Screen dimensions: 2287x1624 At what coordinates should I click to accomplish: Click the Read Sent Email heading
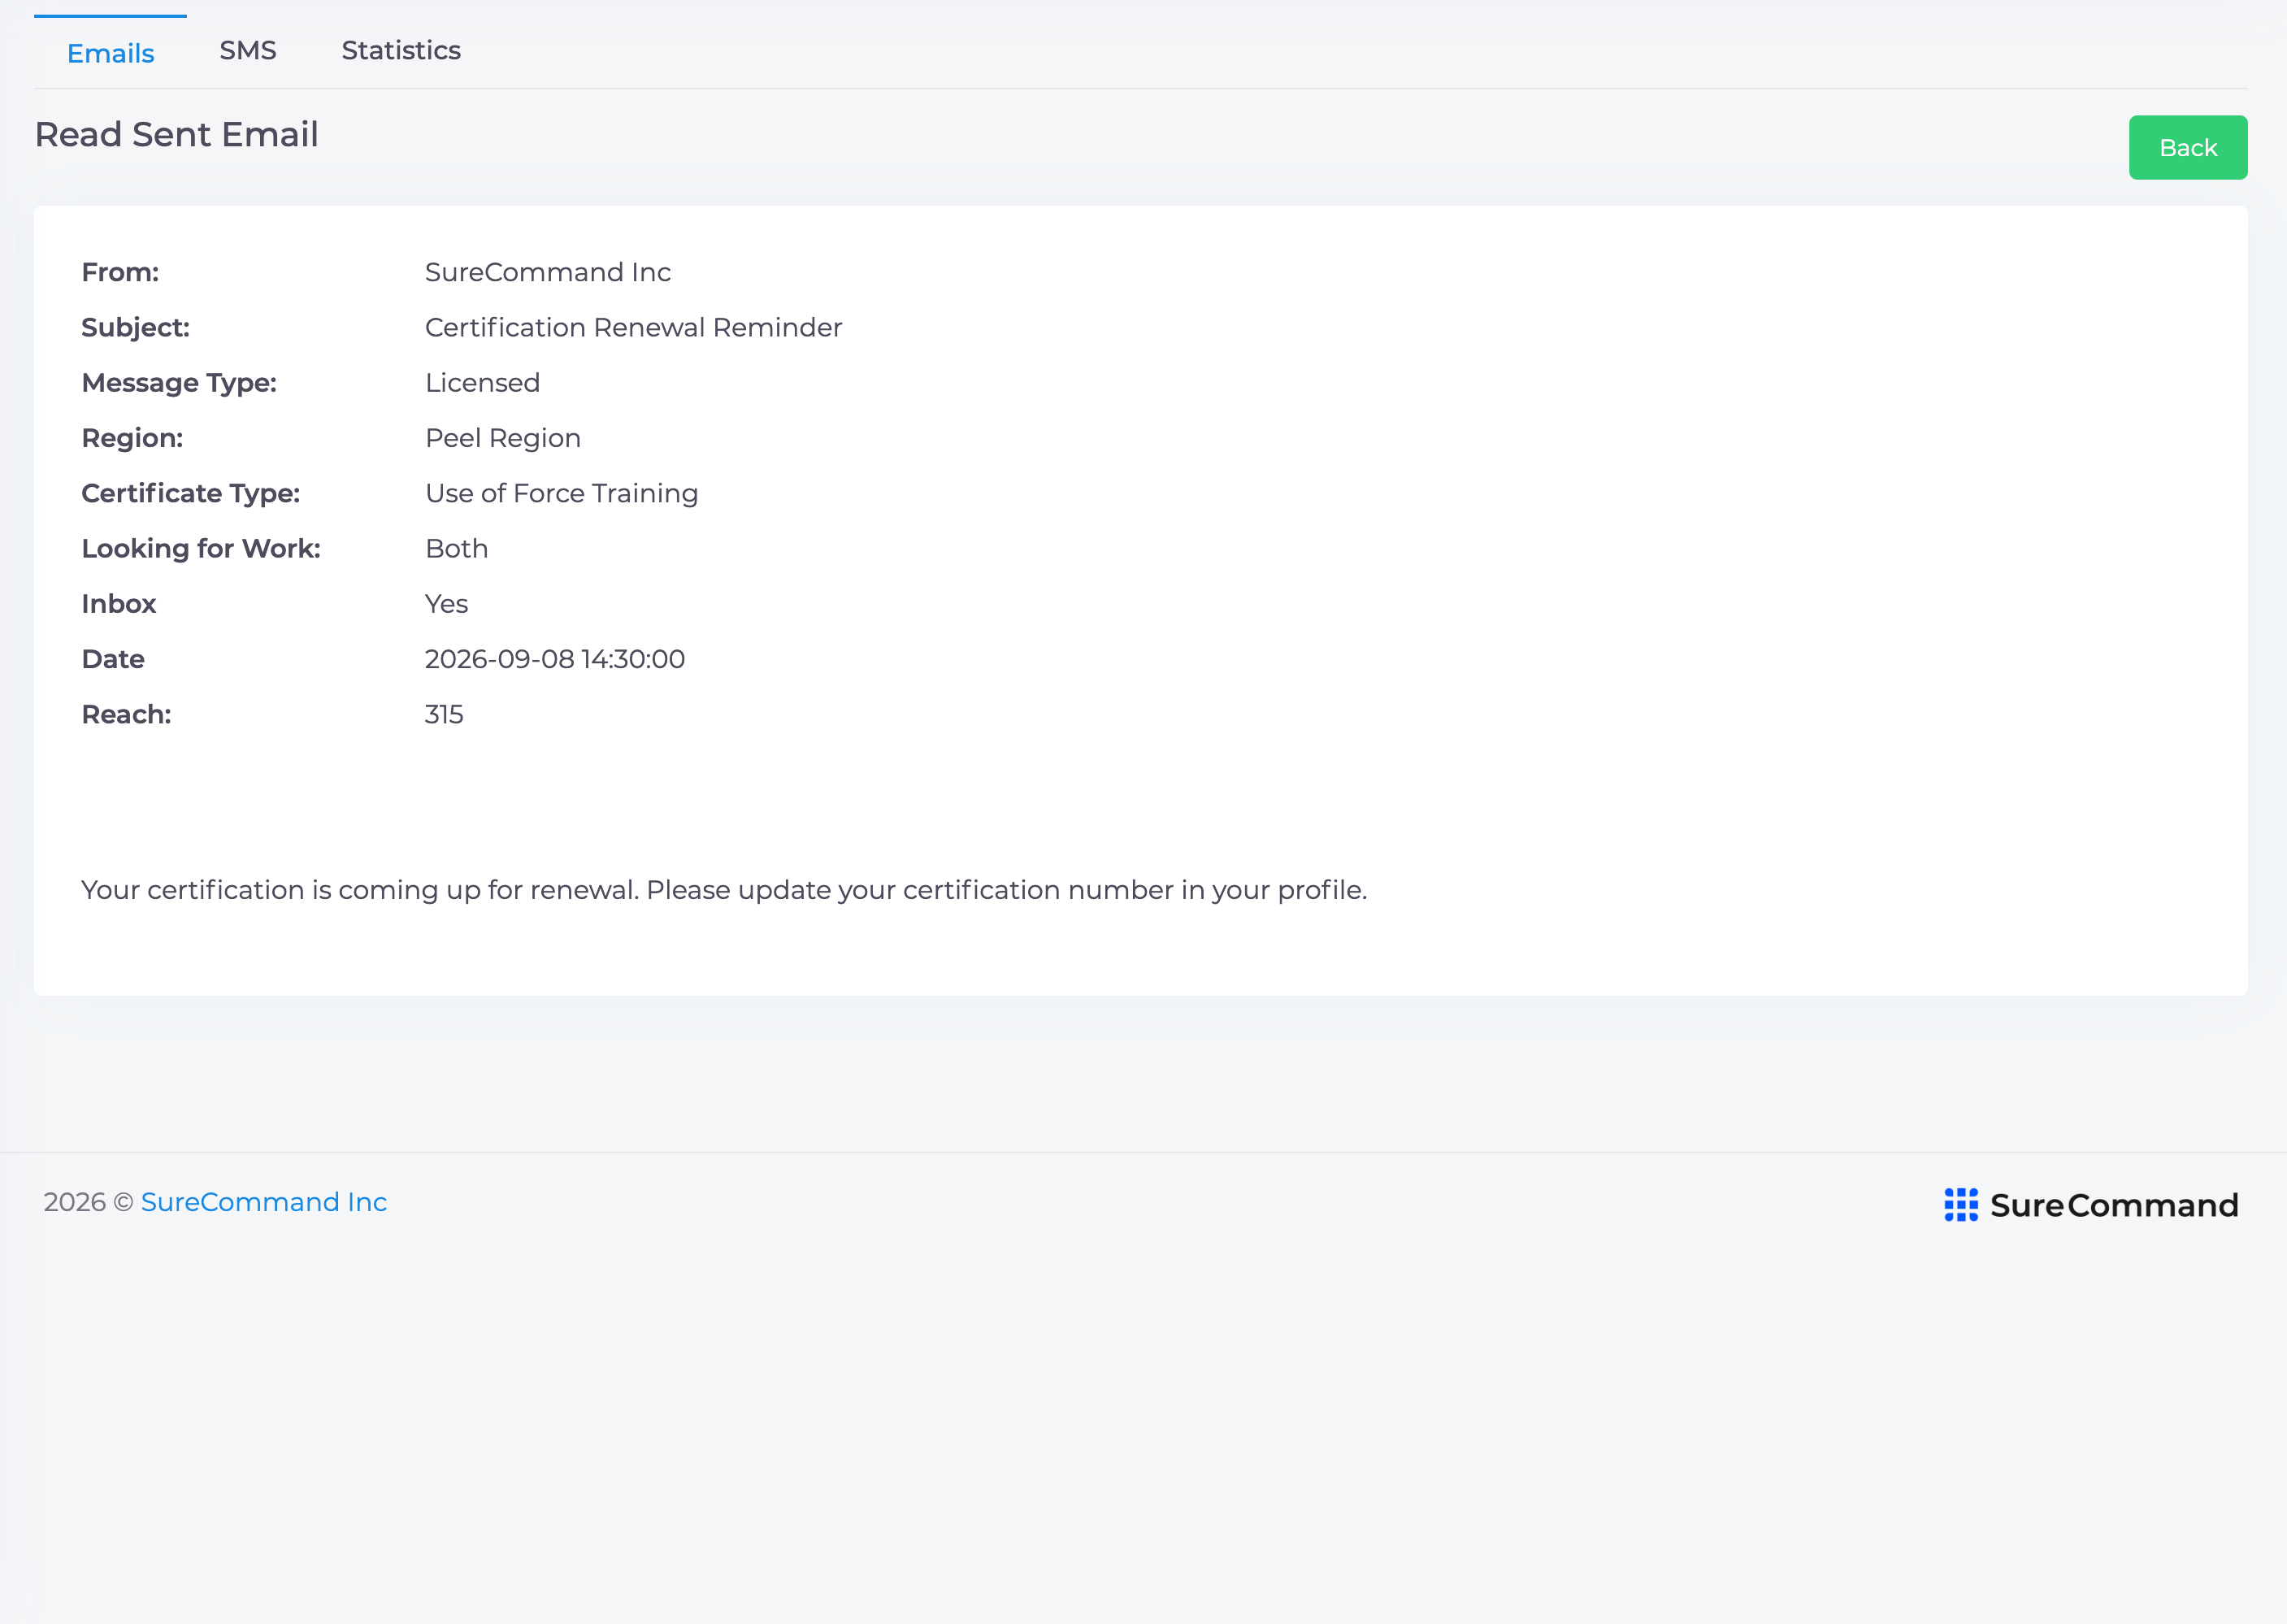(176, 135)
